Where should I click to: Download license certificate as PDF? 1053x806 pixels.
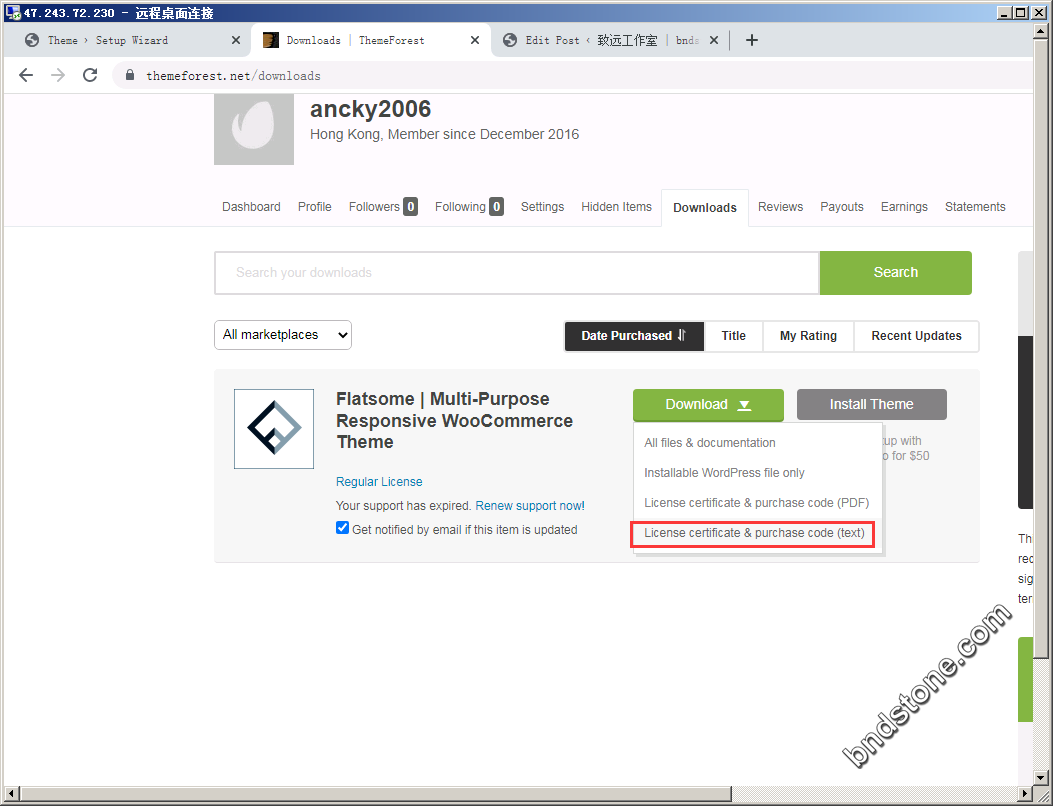coord(756,503)
